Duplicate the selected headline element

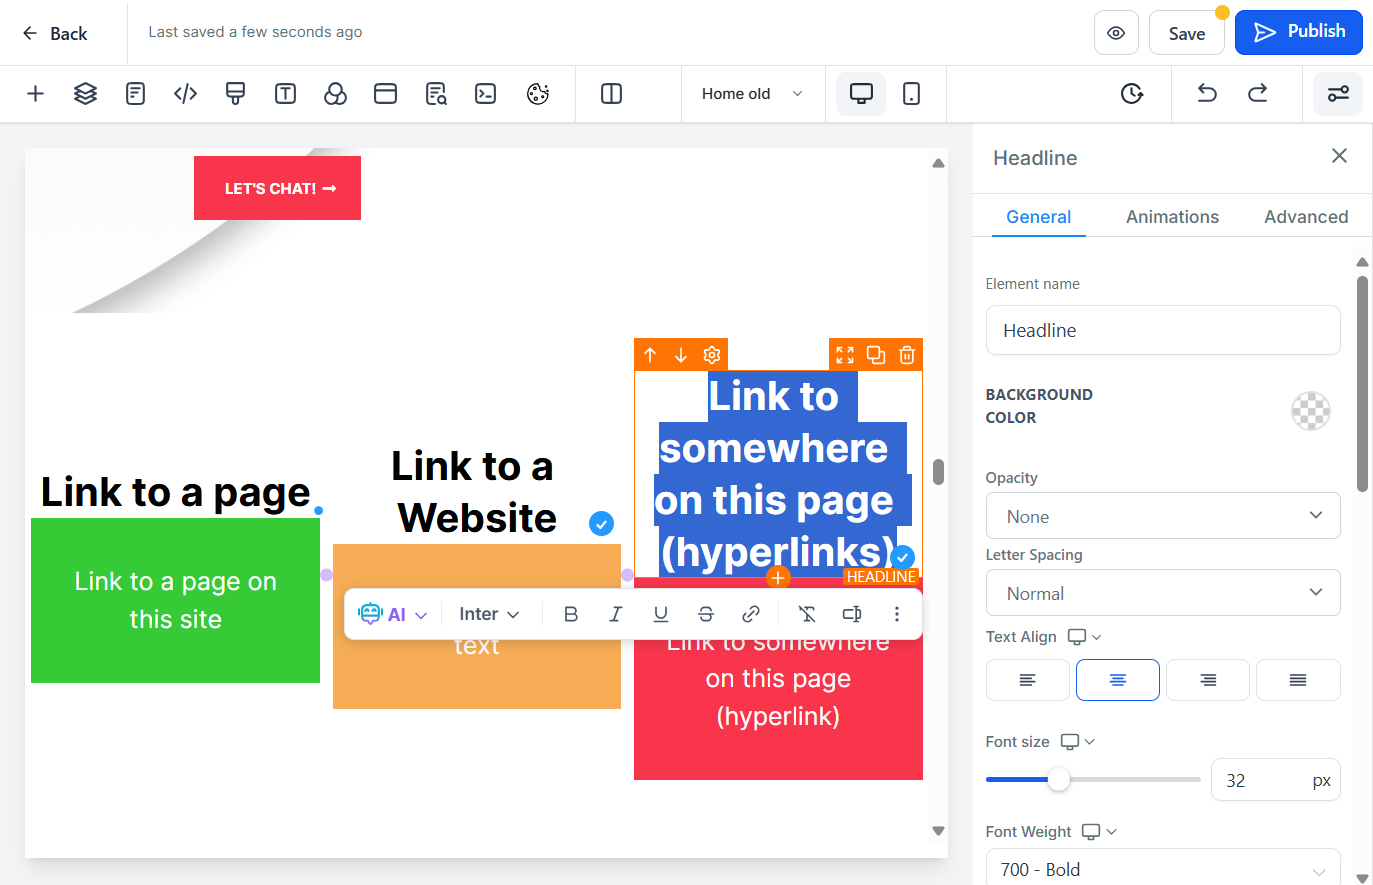(x=876, y=355)
